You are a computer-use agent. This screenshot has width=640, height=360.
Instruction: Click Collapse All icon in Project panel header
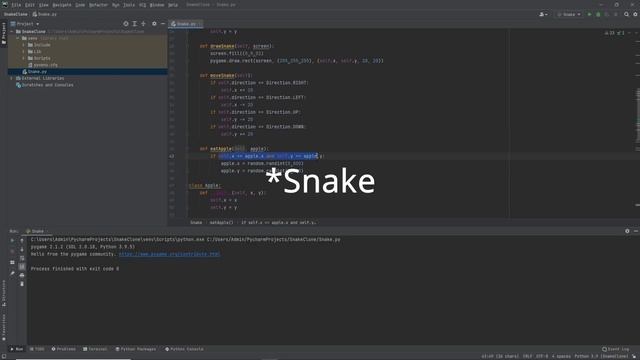click(144, 24)
